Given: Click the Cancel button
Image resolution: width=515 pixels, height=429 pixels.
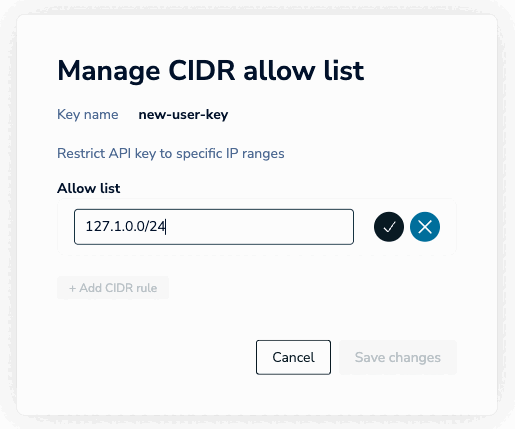Looking at the screenshot, I should pyautogui.click(x=293, y=357).
